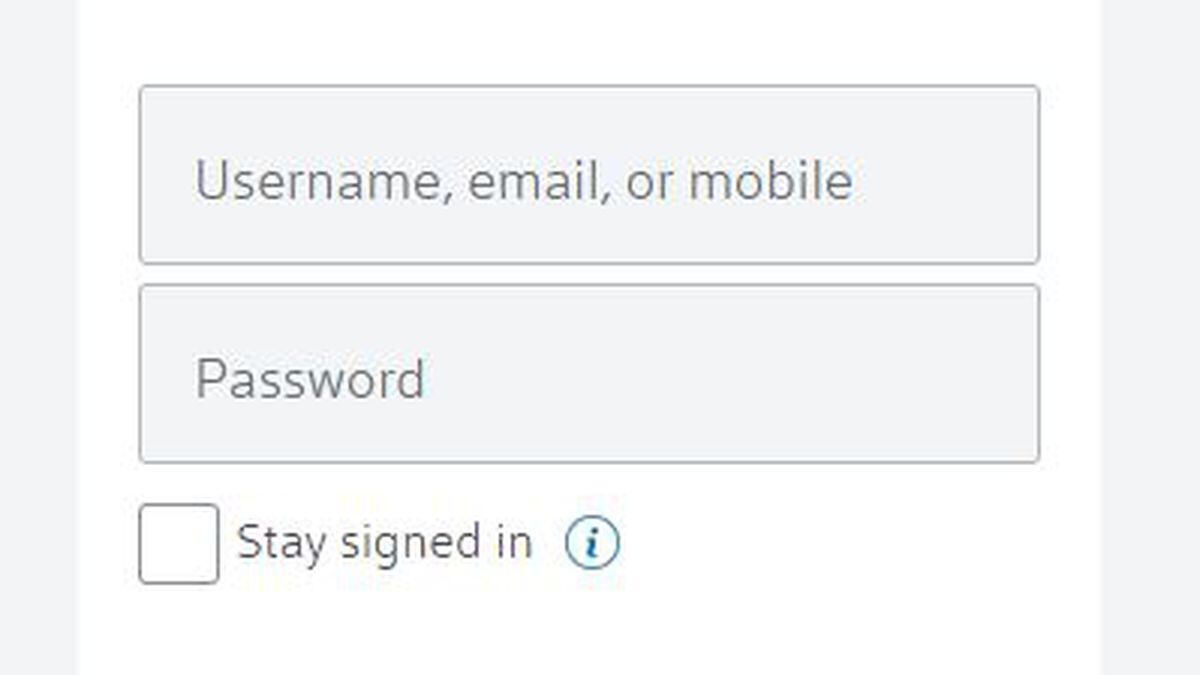
Task: Enable the Stay signed in checkbox
Action: pyautogui.click(x=179, y=544)
